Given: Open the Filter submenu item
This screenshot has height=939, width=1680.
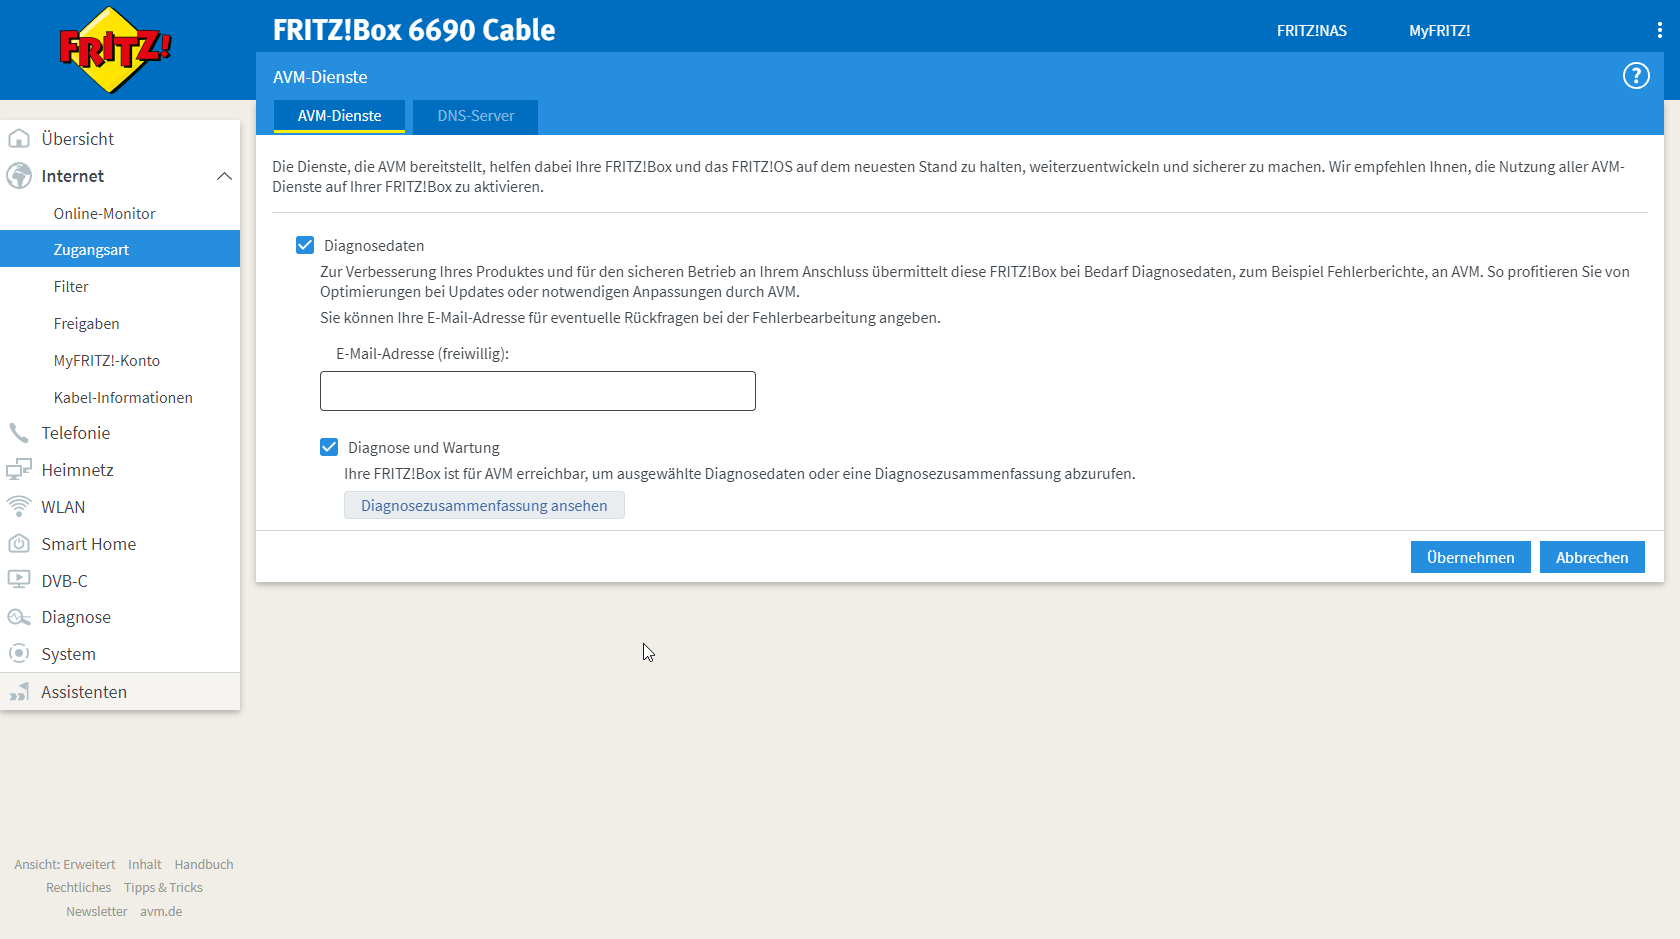Looking at the screenshot, I should coord(71,286).
